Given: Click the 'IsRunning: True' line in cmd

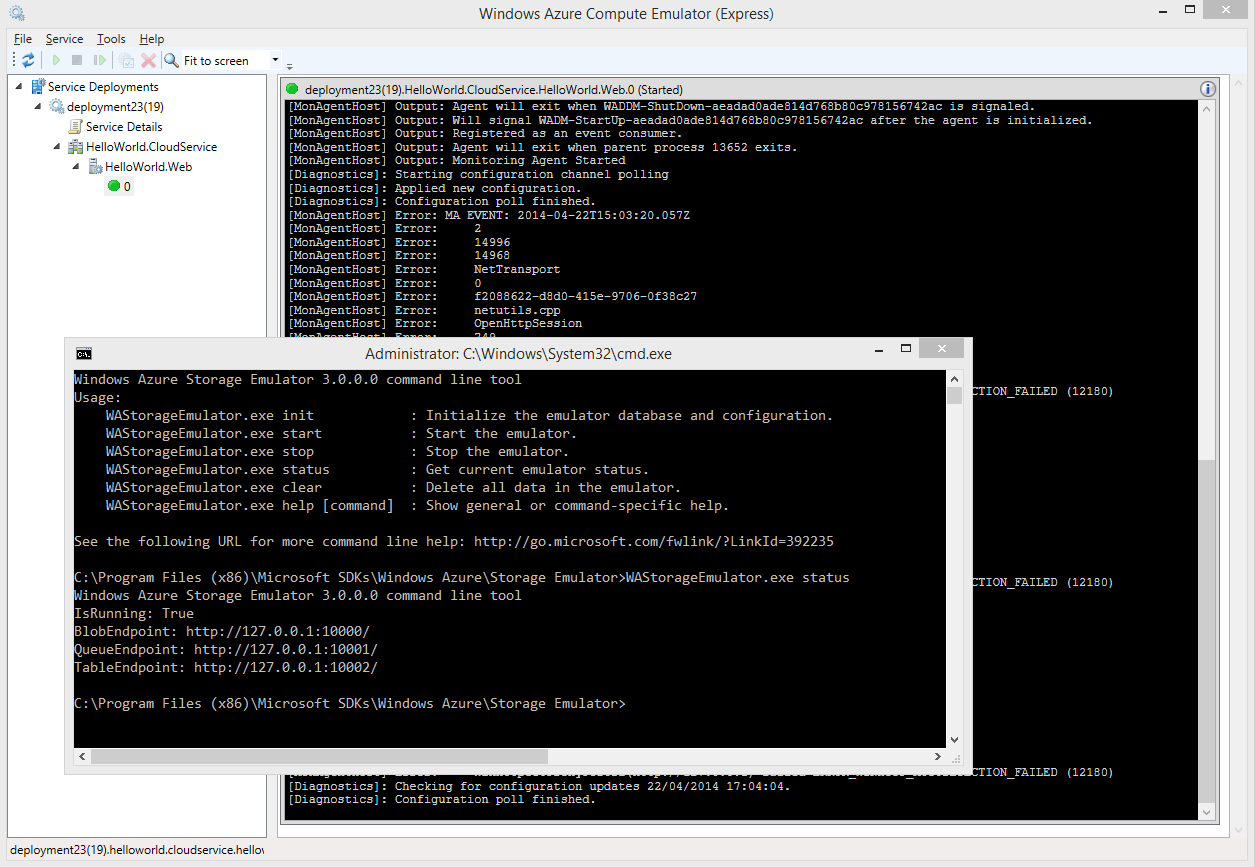Looking at the screenshot, I should (134, 613).
